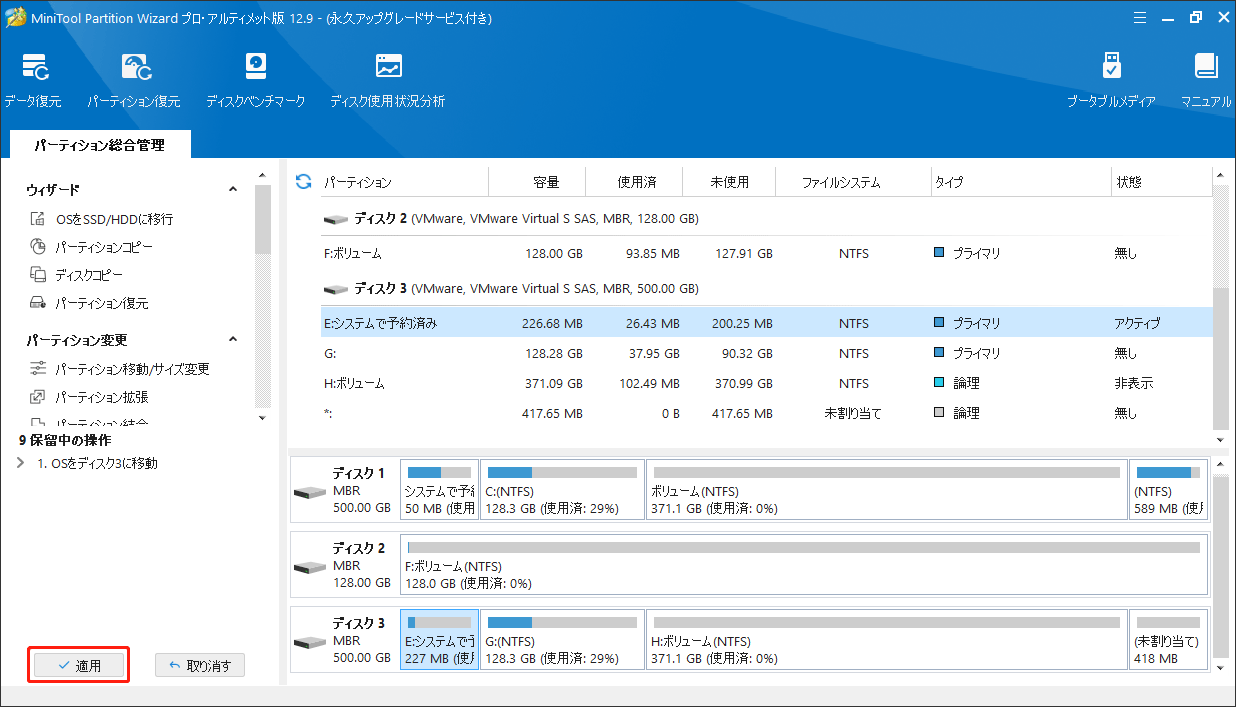
Task: Click the 128.28 GB capacity cell of G:
Action: point(552,354)
